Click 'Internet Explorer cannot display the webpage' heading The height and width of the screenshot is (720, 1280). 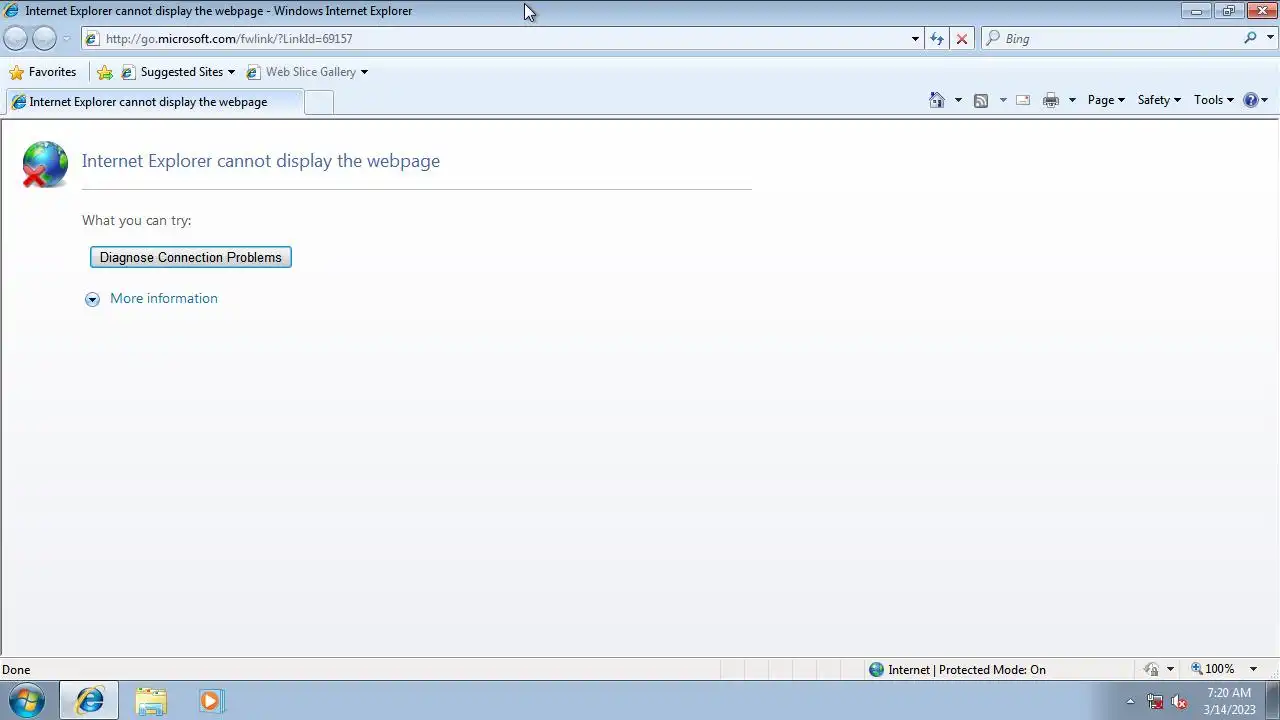tap(261, 161)
